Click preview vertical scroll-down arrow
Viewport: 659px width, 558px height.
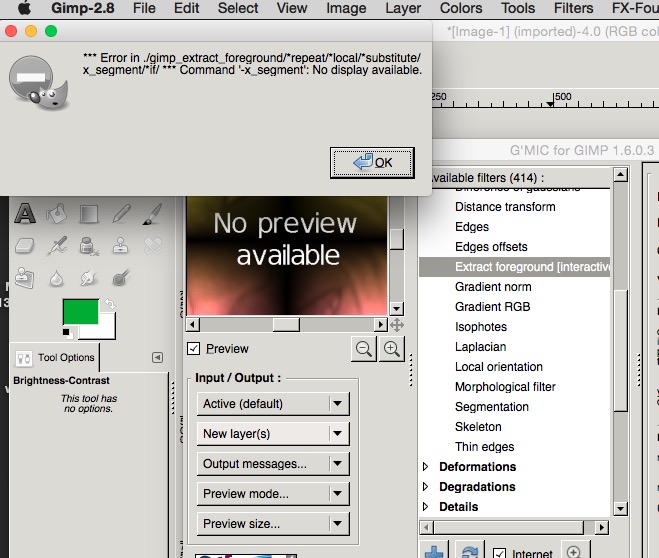click(x=396, y=309)
